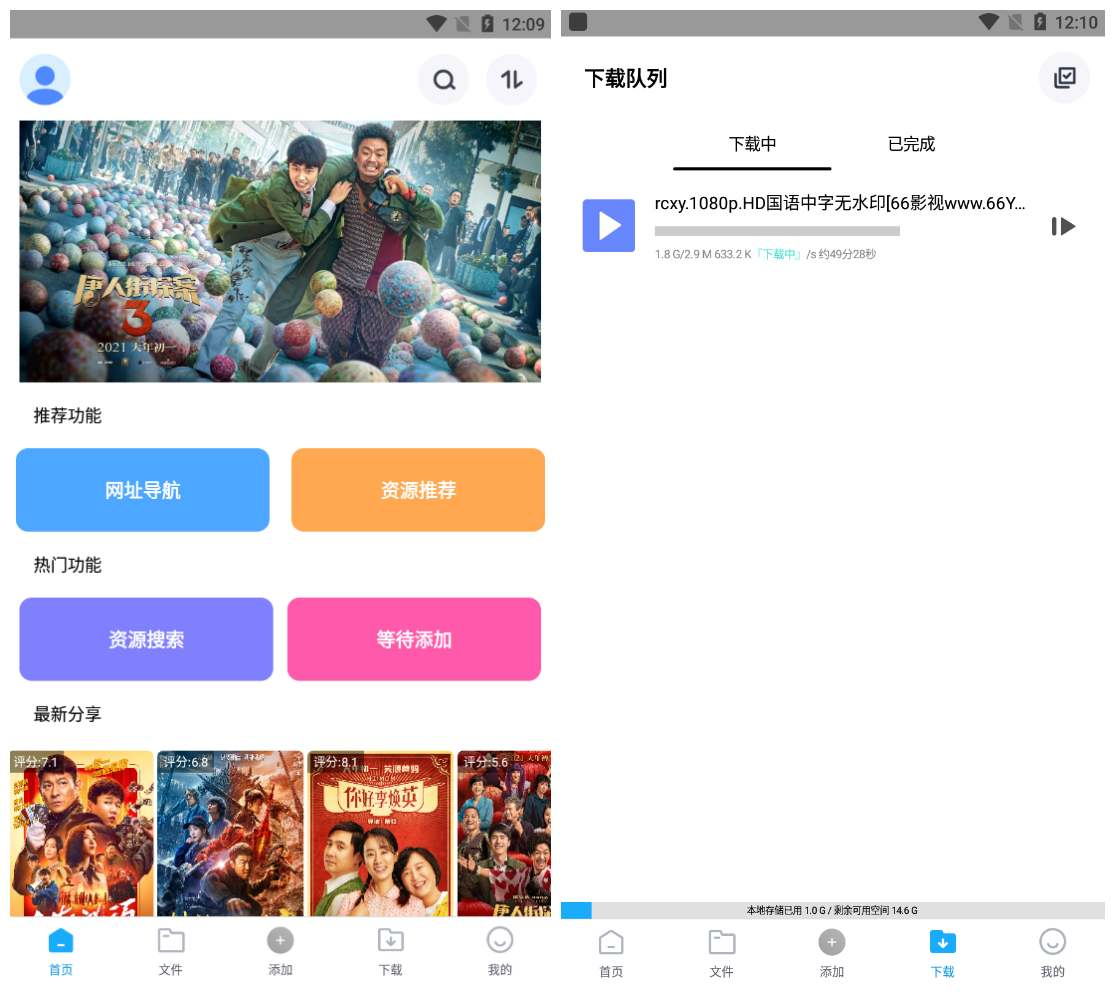This screenshot has width=1115, height=997.
Task: Tap the 资源推荐 orange button
Action: [x=417, y=489]
